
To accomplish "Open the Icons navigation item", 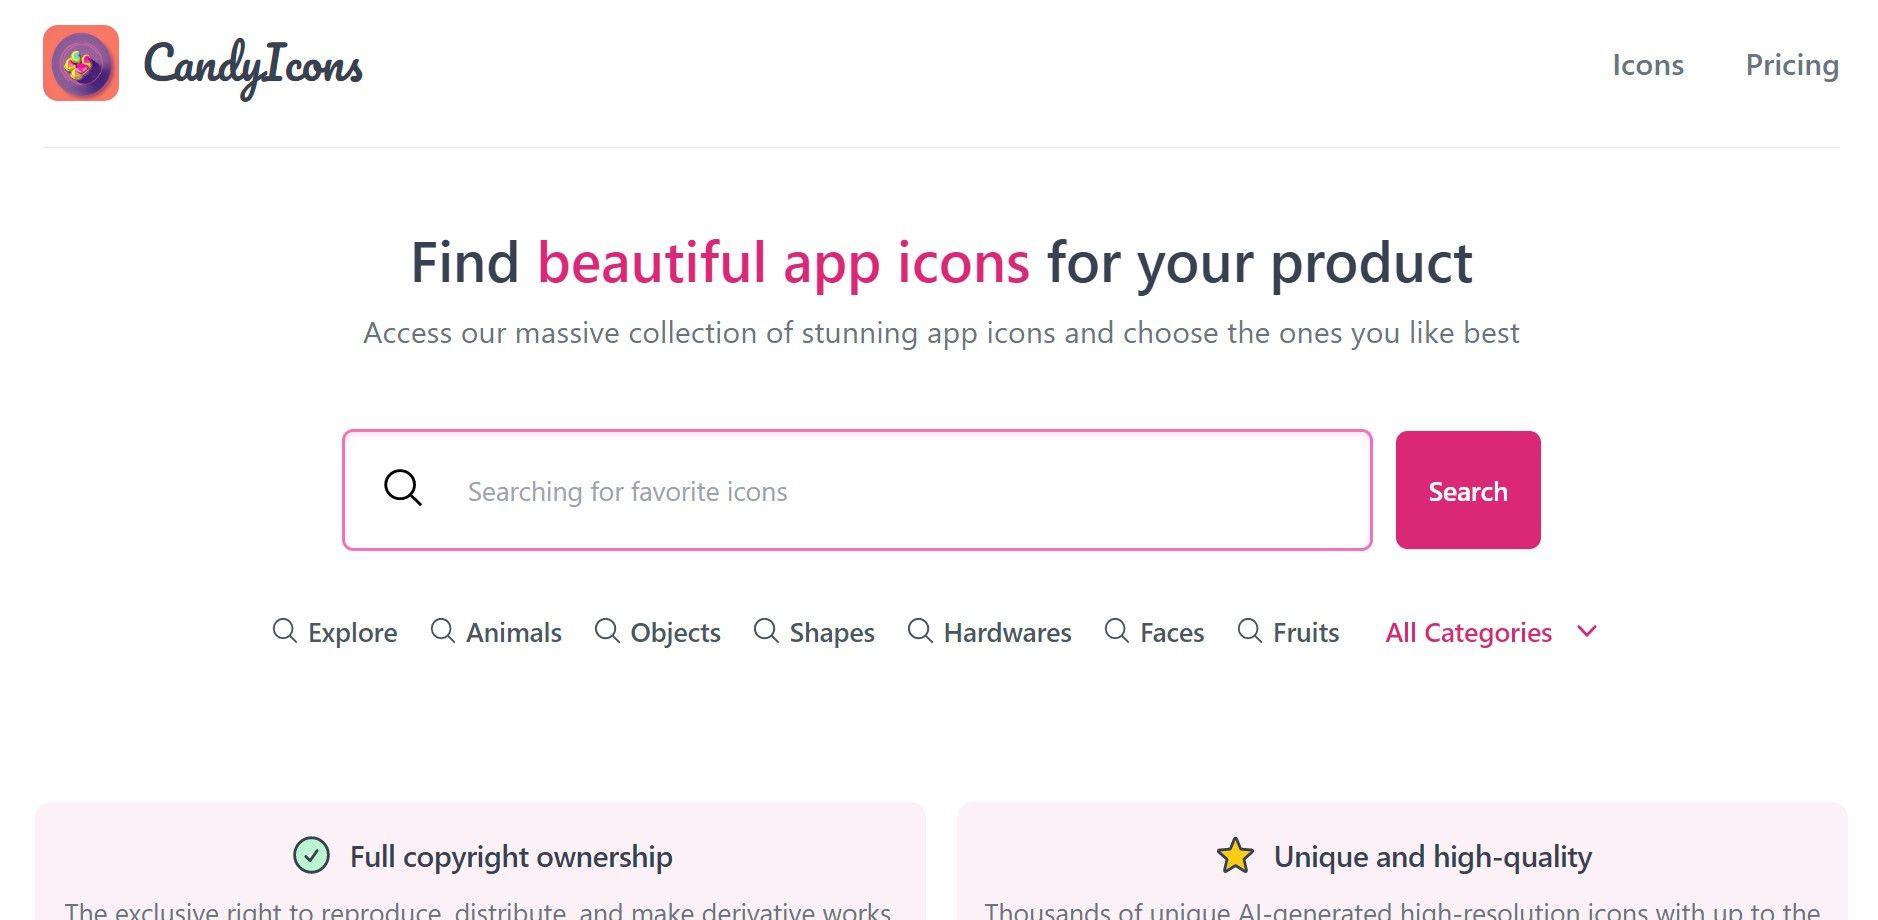I will tap(1648, 64).
